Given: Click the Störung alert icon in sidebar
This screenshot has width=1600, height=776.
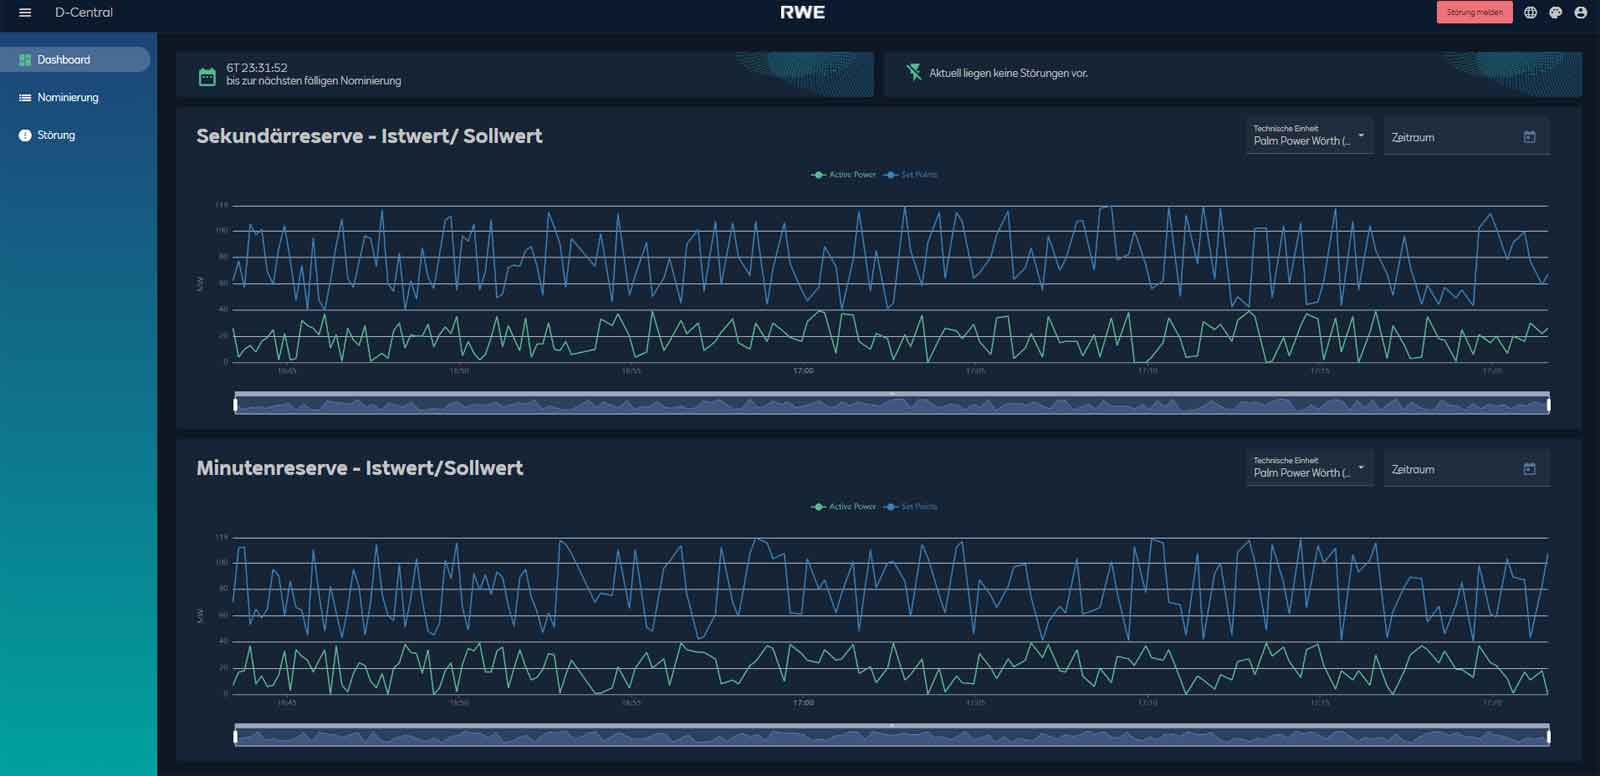Looking at the screenshot, I should (25, 135).
